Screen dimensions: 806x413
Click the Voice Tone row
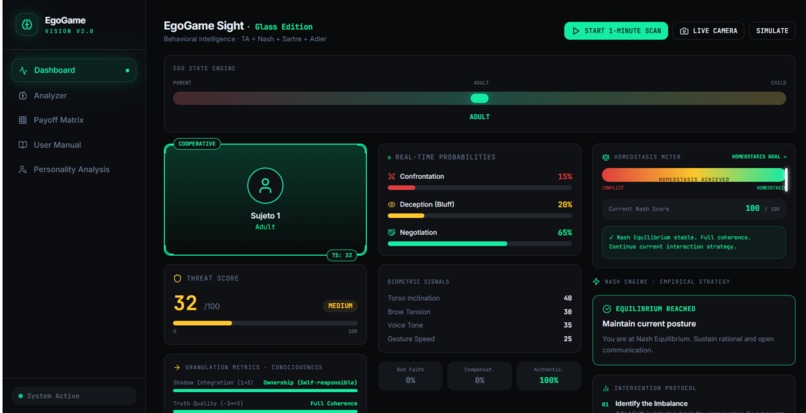480,325
